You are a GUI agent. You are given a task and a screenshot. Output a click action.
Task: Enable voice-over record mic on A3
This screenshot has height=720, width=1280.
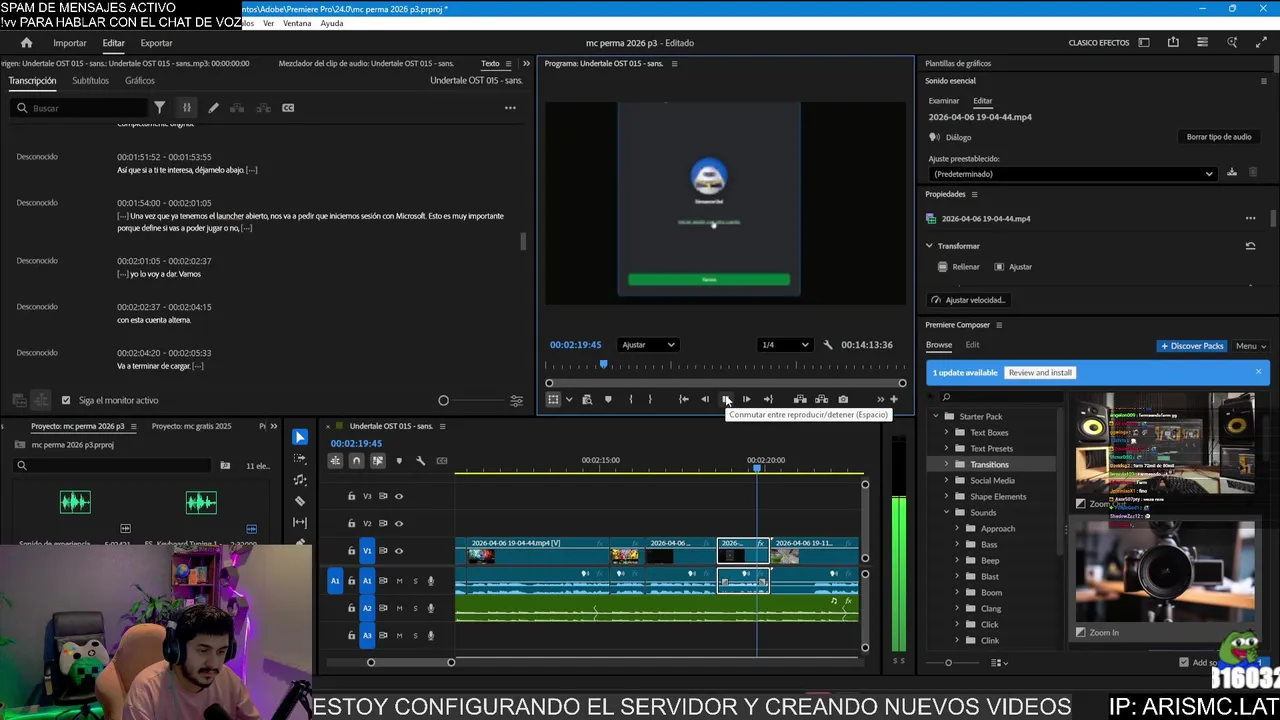click(x=431, y=635)
